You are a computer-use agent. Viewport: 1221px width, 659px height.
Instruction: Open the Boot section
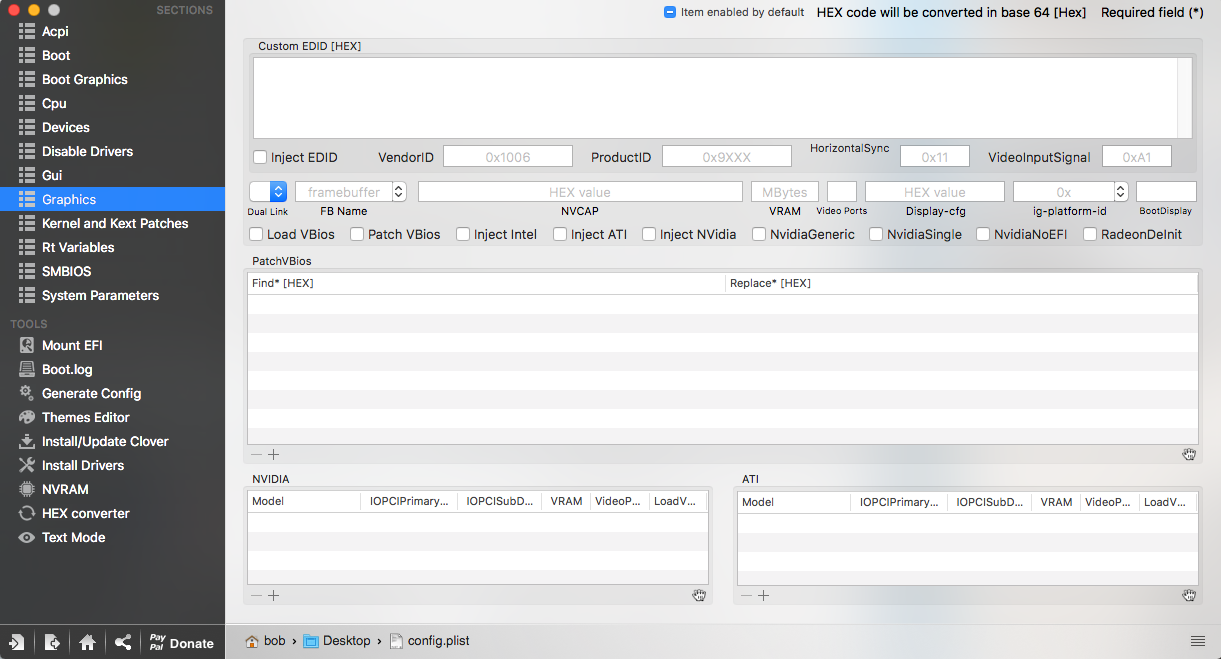(56, 55)
